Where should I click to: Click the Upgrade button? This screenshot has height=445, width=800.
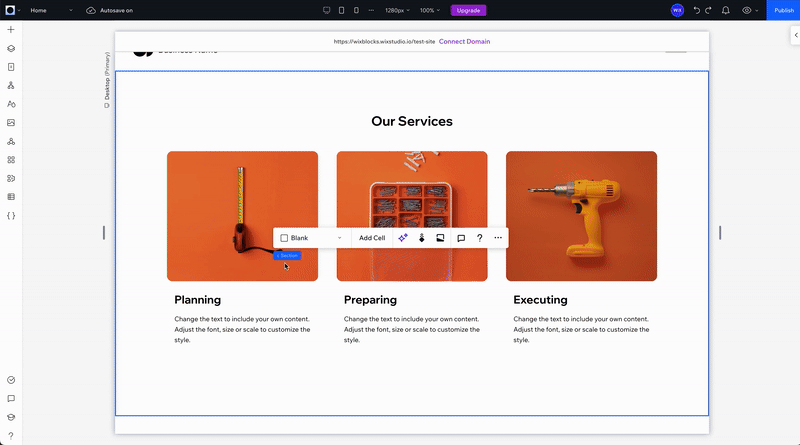click(468, 10)
